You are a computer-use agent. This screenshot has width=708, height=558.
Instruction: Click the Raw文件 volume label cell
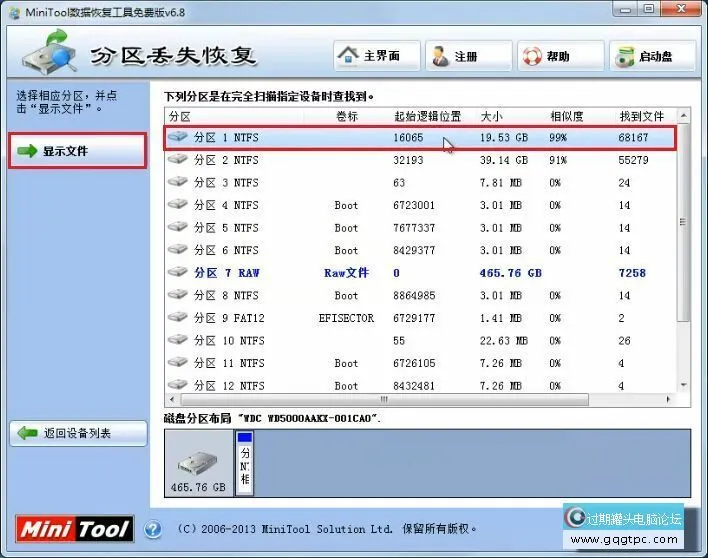tap(346, 273)
